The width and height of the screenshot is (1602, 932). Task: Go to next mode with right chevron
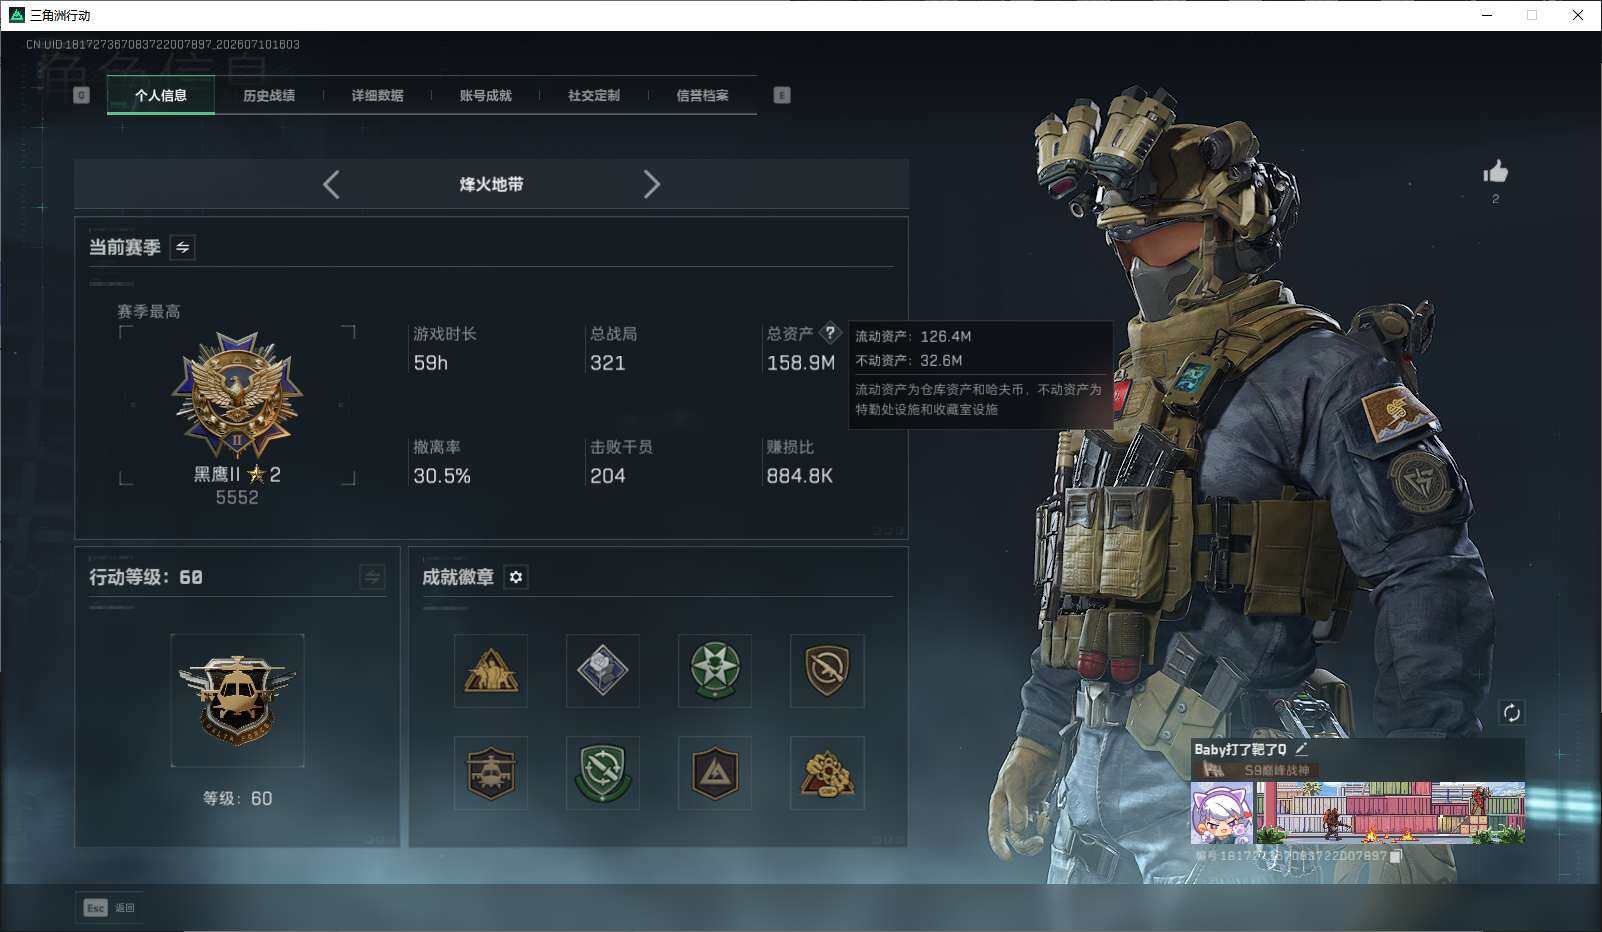point(652,184)
